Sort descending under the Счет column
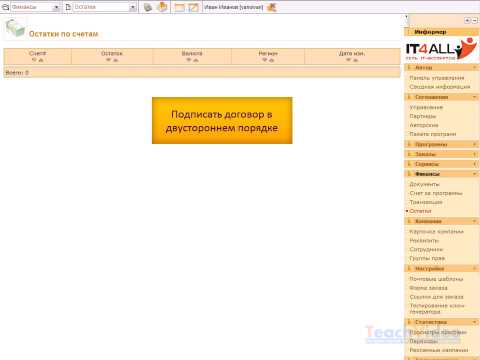The height and width of the screenshot is (360, 480). coord(34,60)
